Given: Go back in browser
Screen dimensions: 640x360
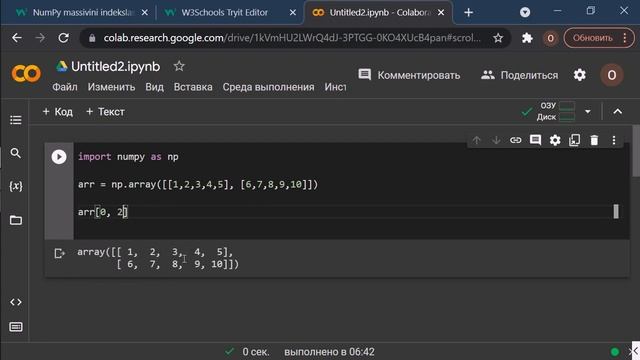Looking at the screenshot, I should 17,38.
